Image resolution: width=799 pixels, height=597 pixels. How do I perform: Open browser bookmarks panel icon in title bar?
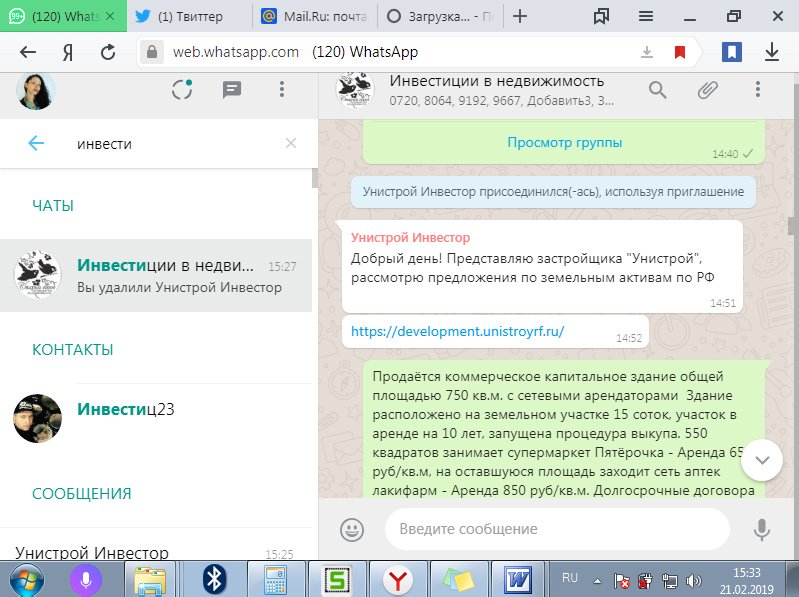click(601, 16)
